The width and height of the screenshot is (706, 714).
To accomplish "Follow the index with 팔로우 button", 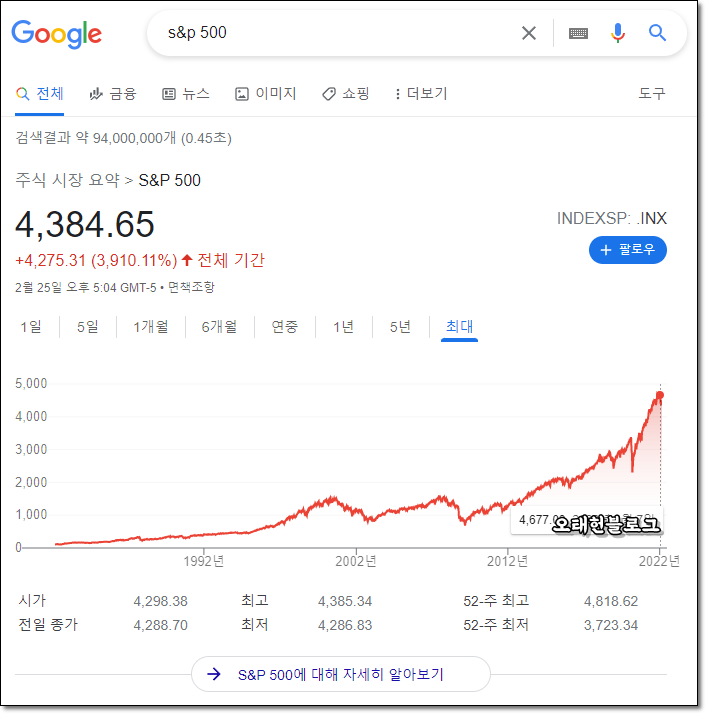I will click(628, 250).
